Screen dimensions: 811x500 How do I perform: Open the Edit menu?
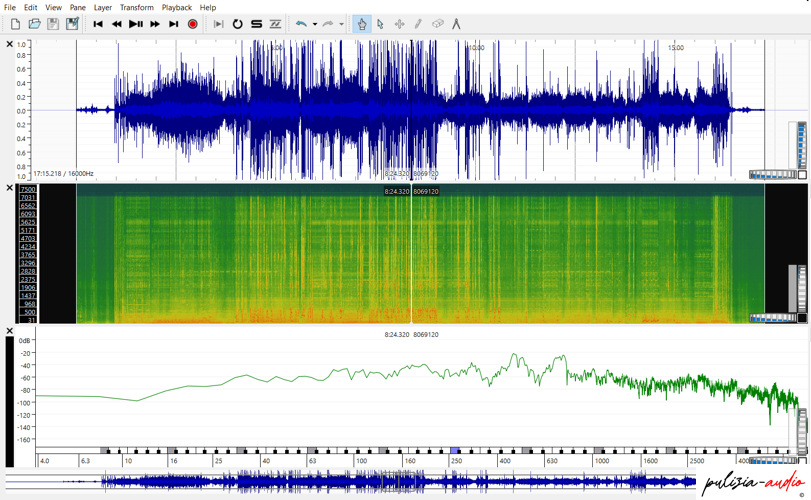31,7
